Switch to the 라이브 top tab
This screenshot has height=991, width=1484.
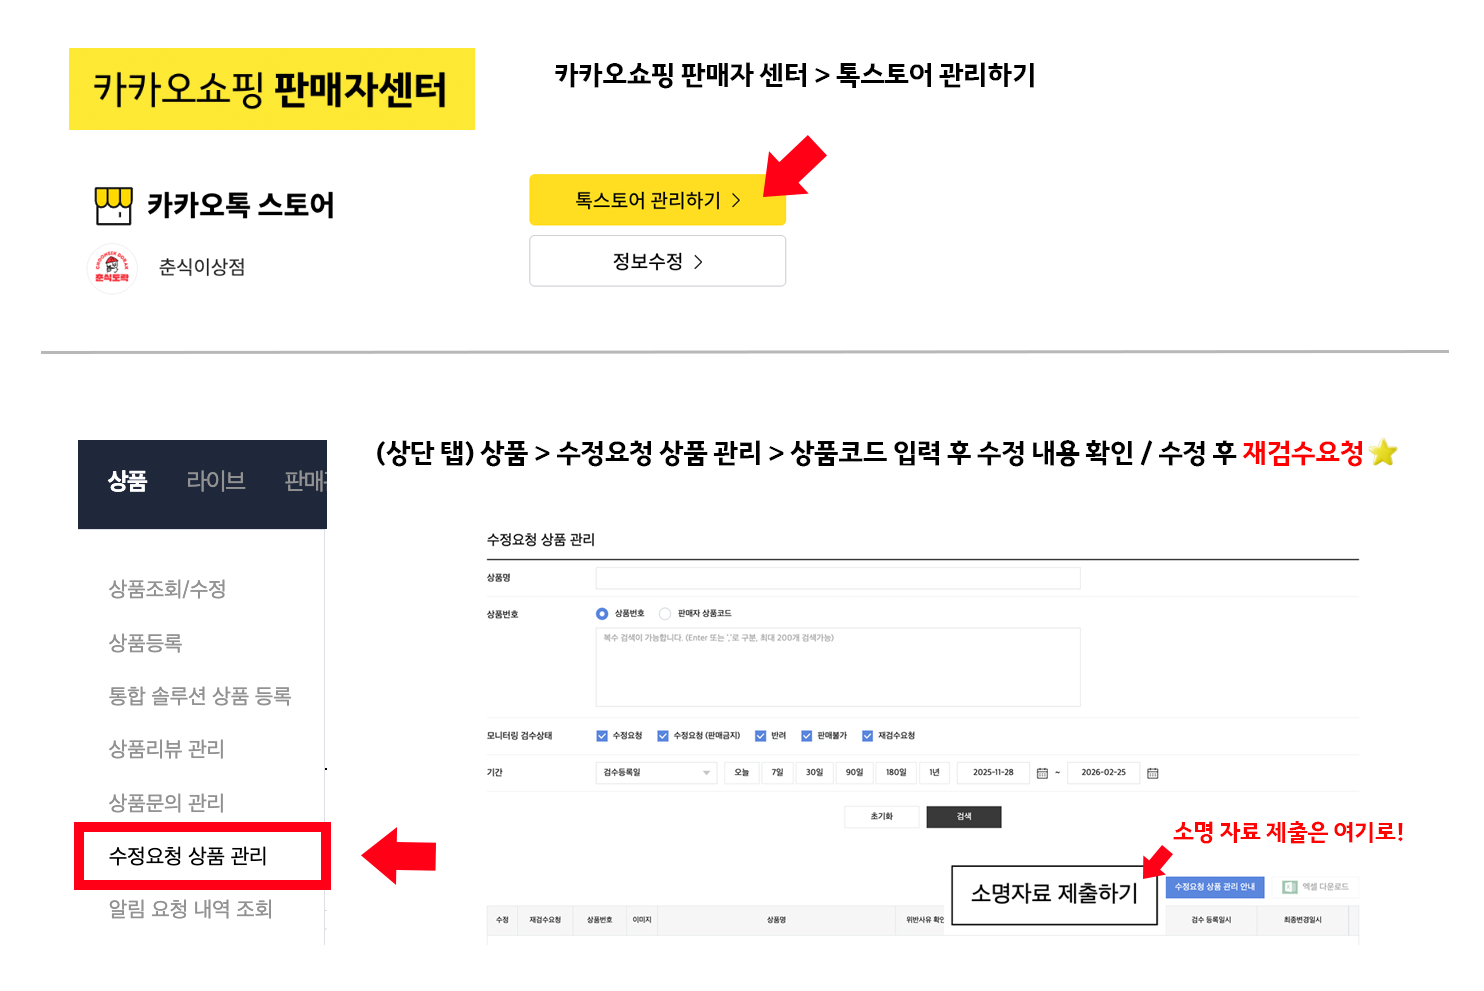[216, 481]
